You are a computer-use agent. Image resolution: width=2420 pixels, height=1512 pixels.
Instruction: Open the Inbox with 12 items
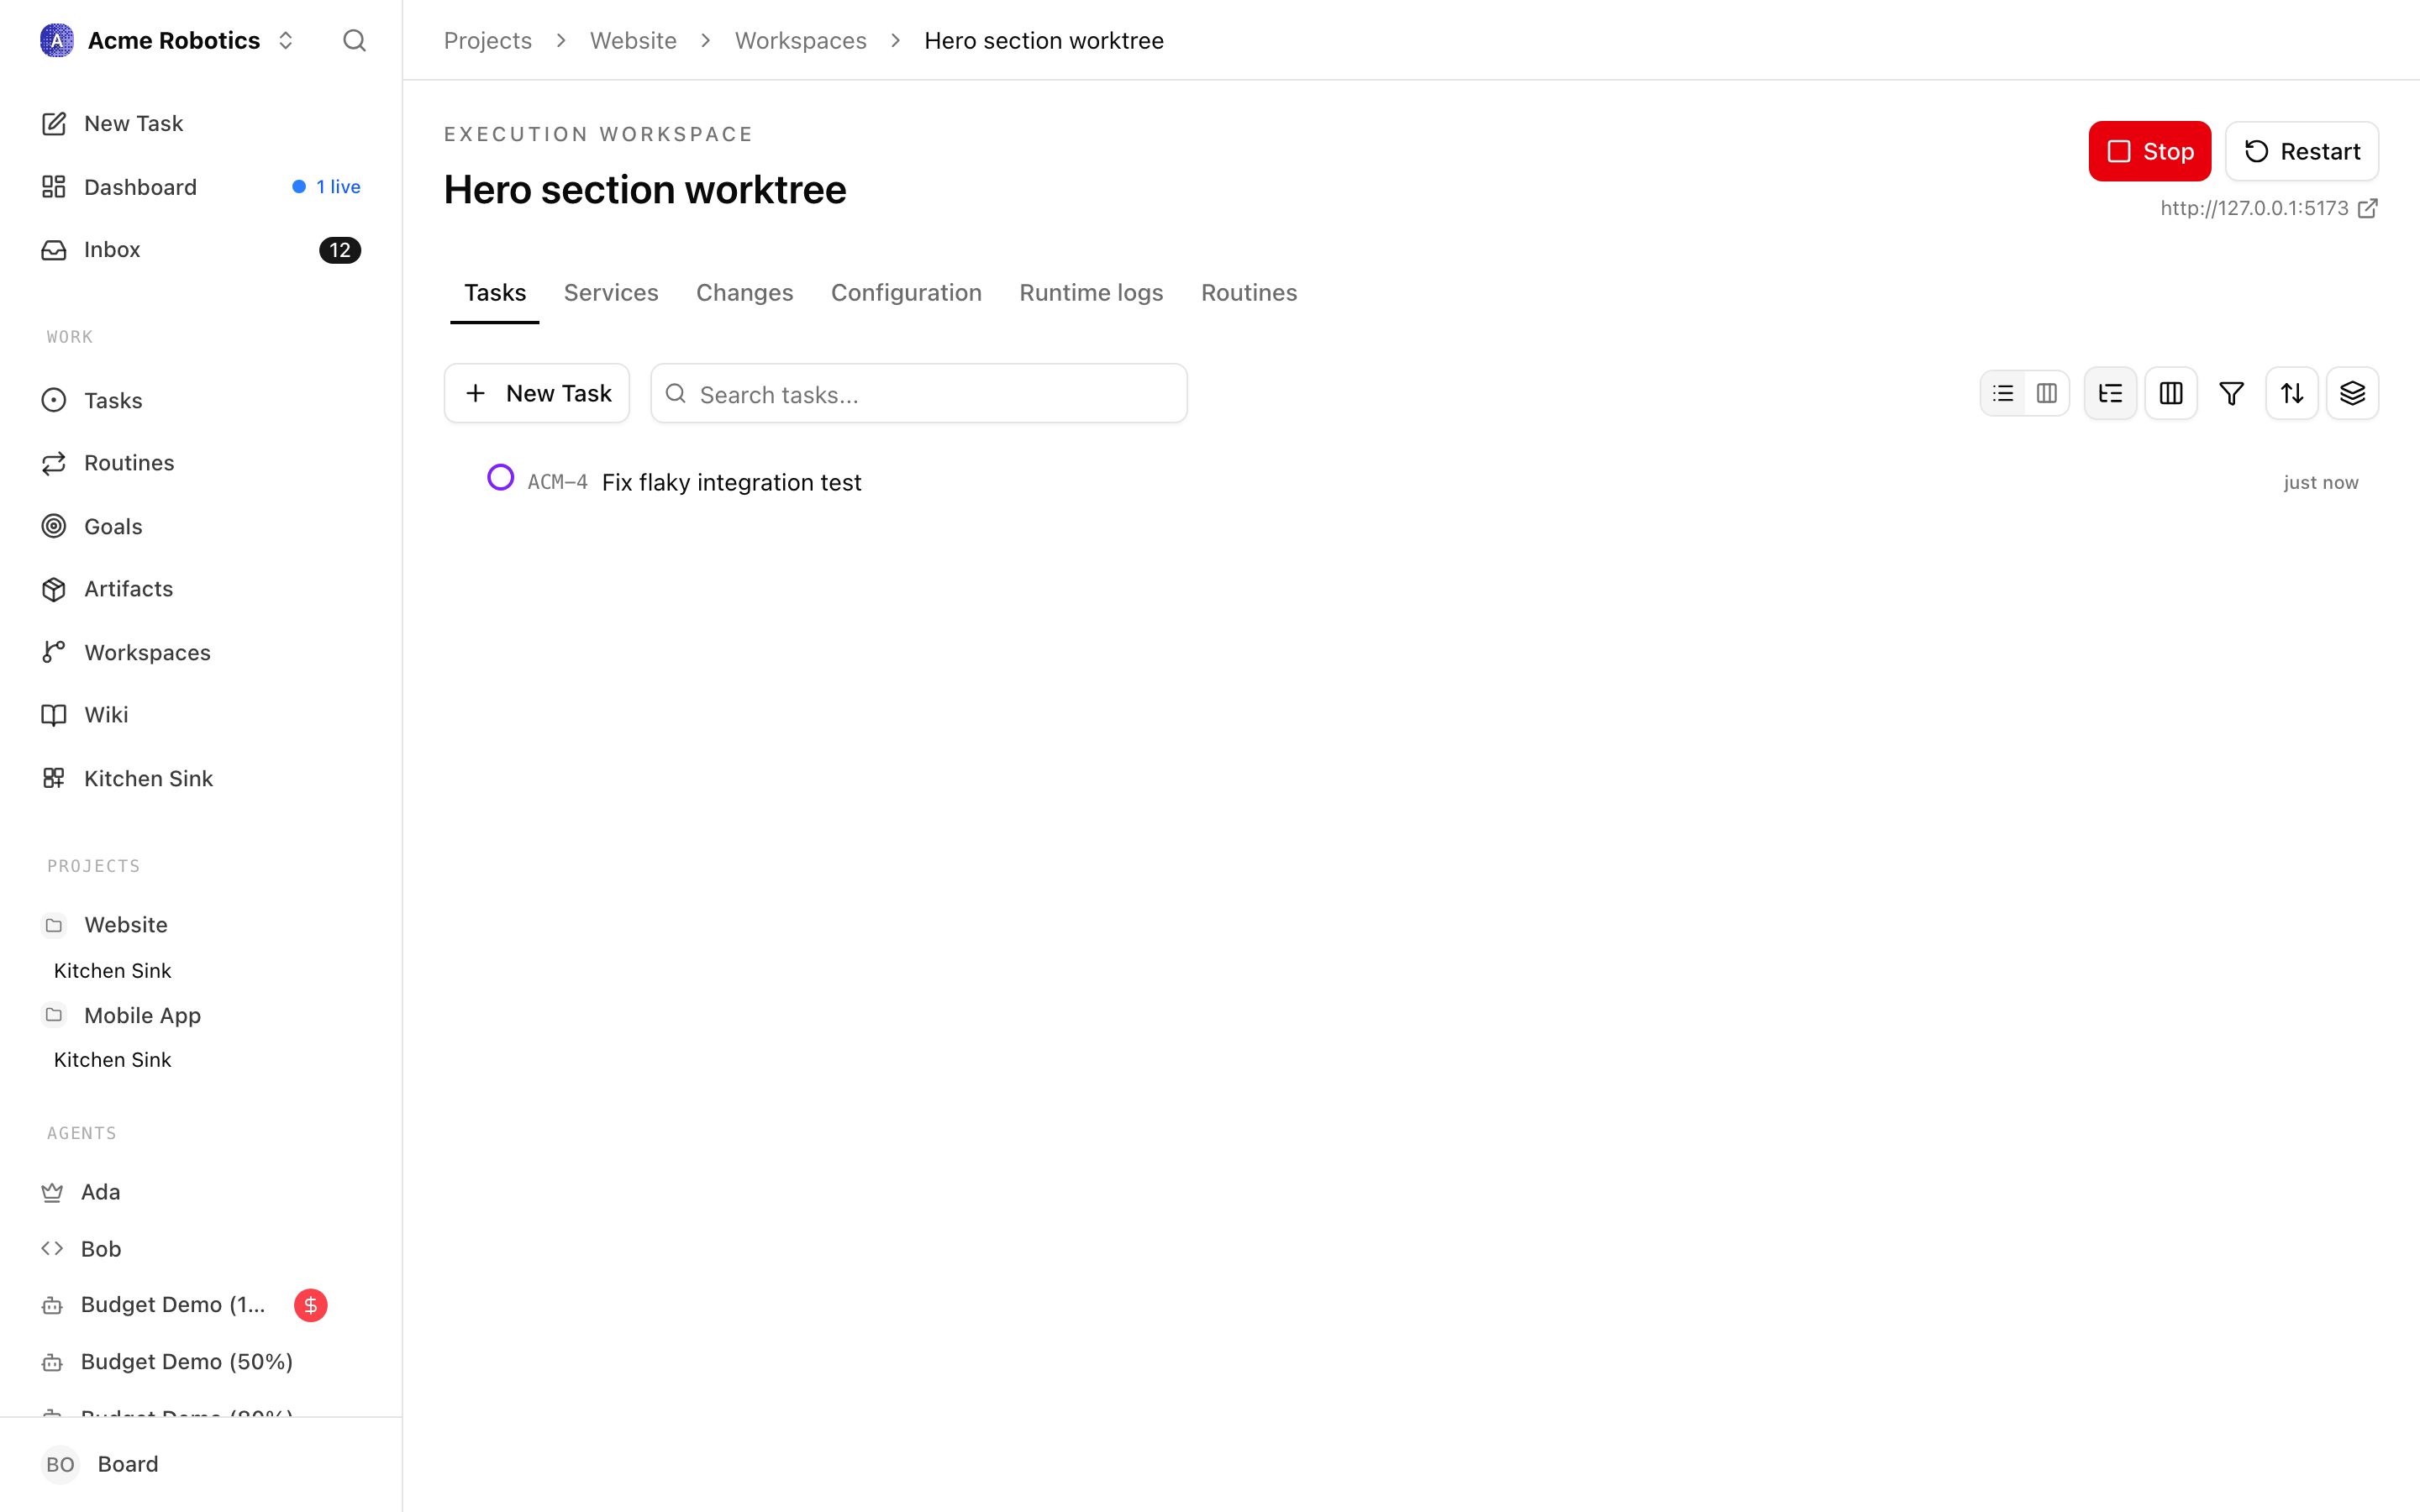201,250
